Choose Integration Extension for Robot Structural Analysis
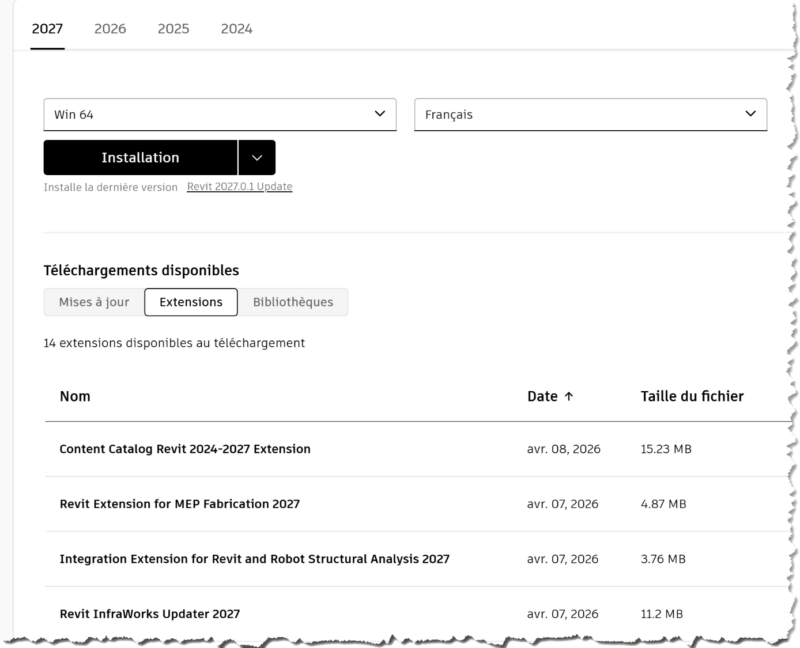 (x=254, y=559)
